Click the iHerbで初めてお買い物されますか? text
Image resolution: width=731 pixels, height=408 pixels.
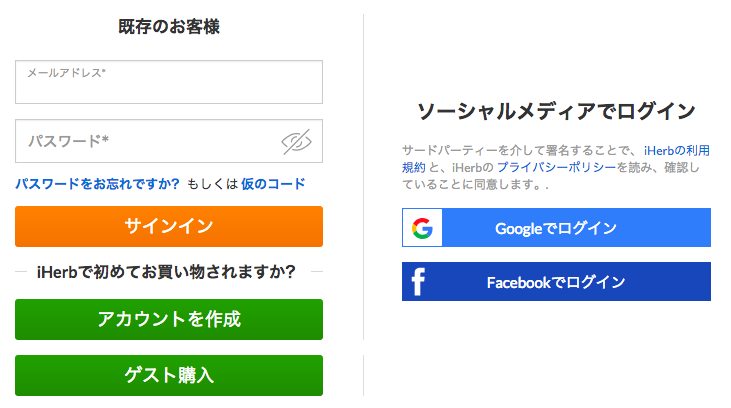(166, 272)
